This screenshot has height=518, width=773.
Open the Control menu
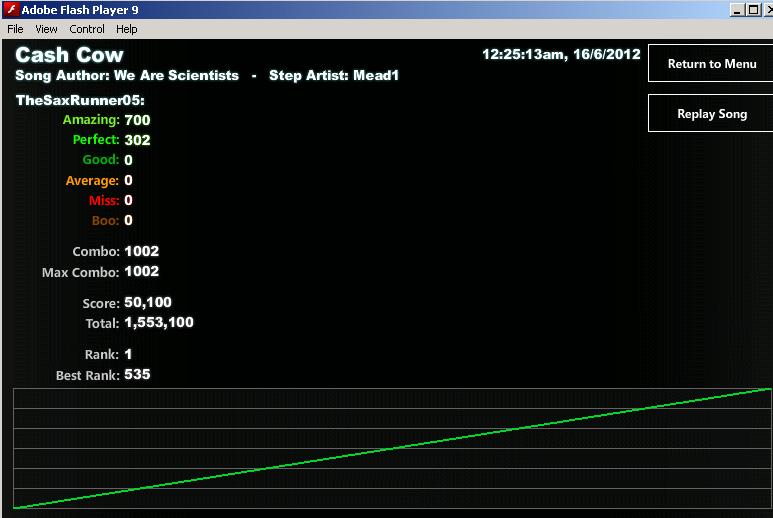87,29
